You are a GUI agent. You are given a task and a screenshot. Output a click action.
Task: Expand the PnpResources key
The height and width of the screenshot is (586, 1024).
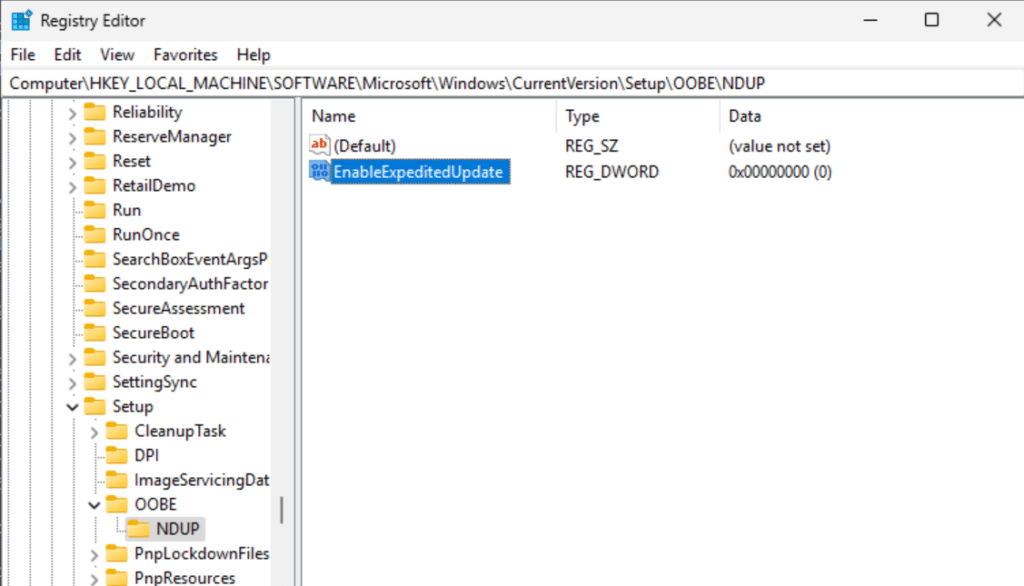coord(94,579)
